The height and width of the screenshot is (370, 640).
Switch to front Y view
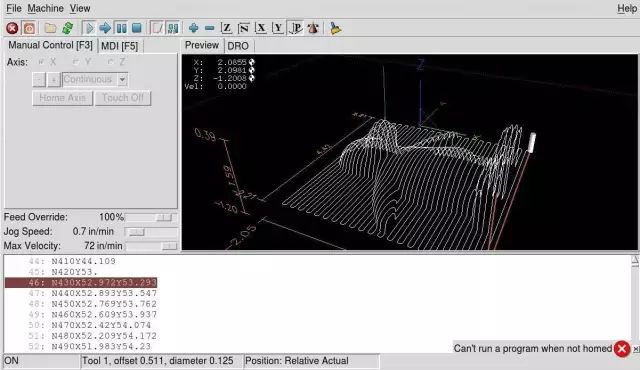click(278, 28)
